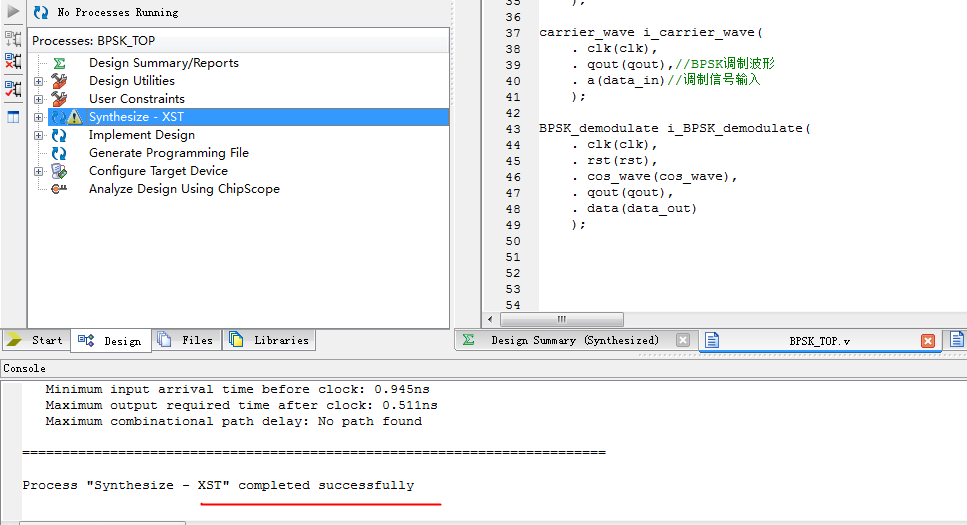Expand the User Constraints node

[38, 99]
